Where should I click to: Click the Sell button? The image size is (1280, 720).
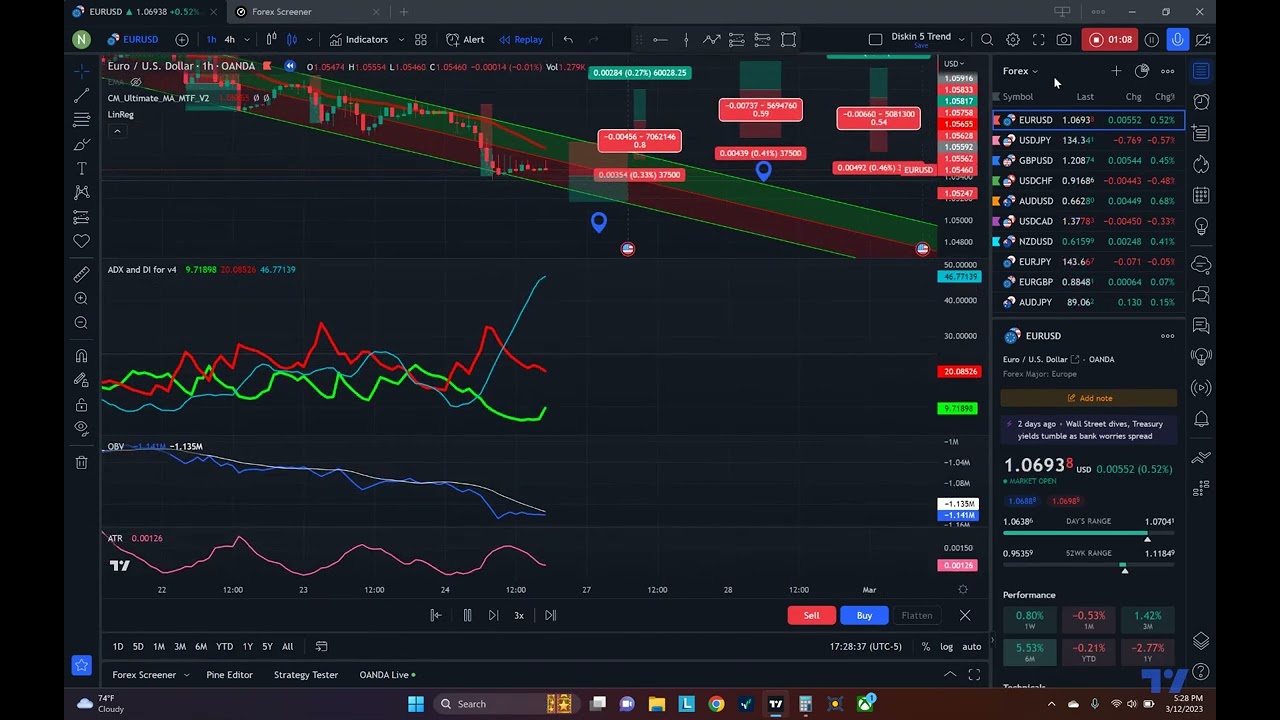pos(811,615)
